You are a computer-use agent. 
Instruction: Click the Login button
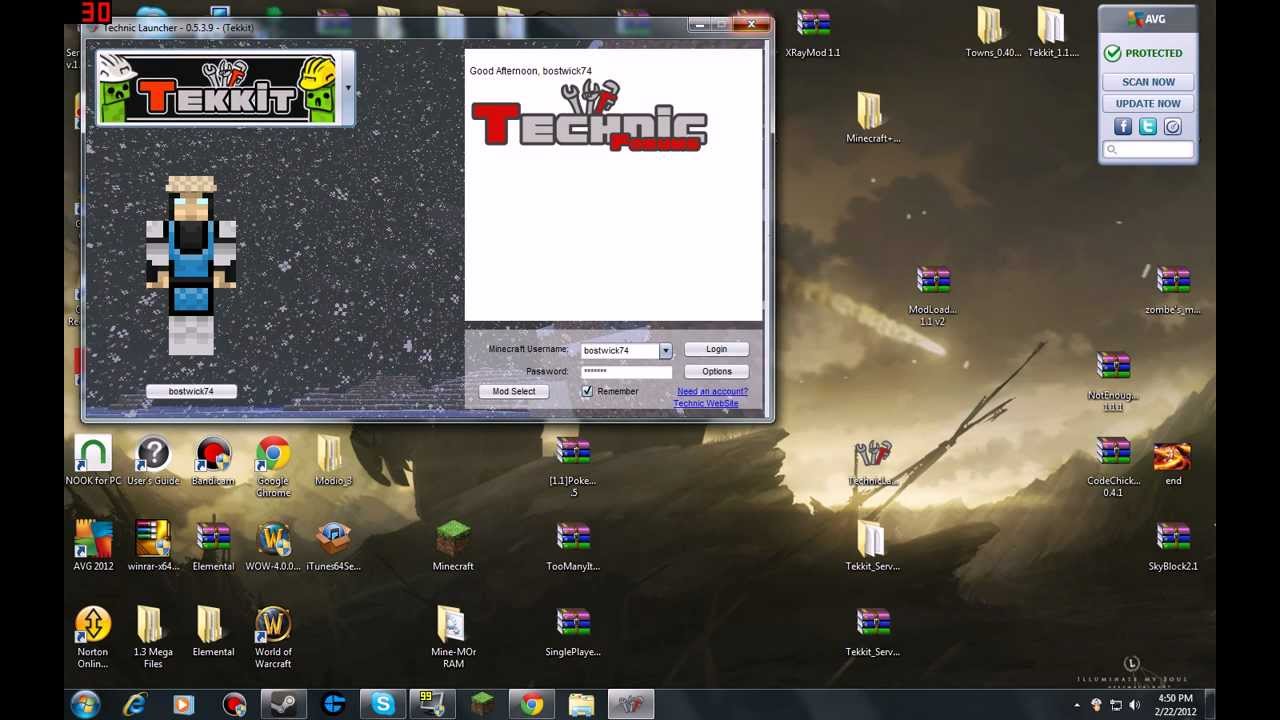(x=716, y=349)
